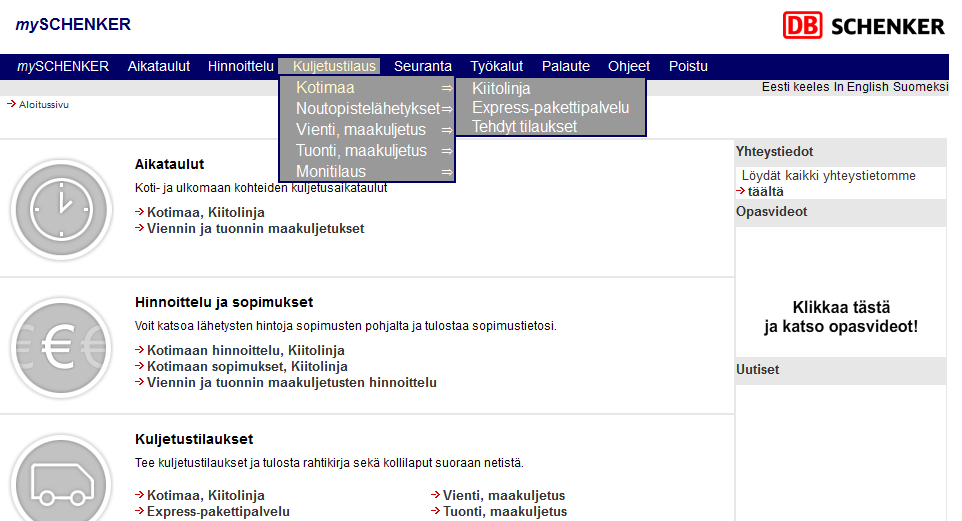
Task: Open the Hinnoittelu menu
Action: (240, 66)
